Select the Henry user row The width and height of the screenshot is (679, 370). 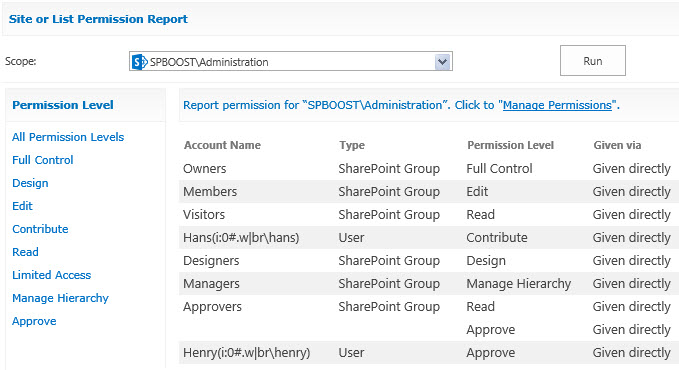click(429, 352)
